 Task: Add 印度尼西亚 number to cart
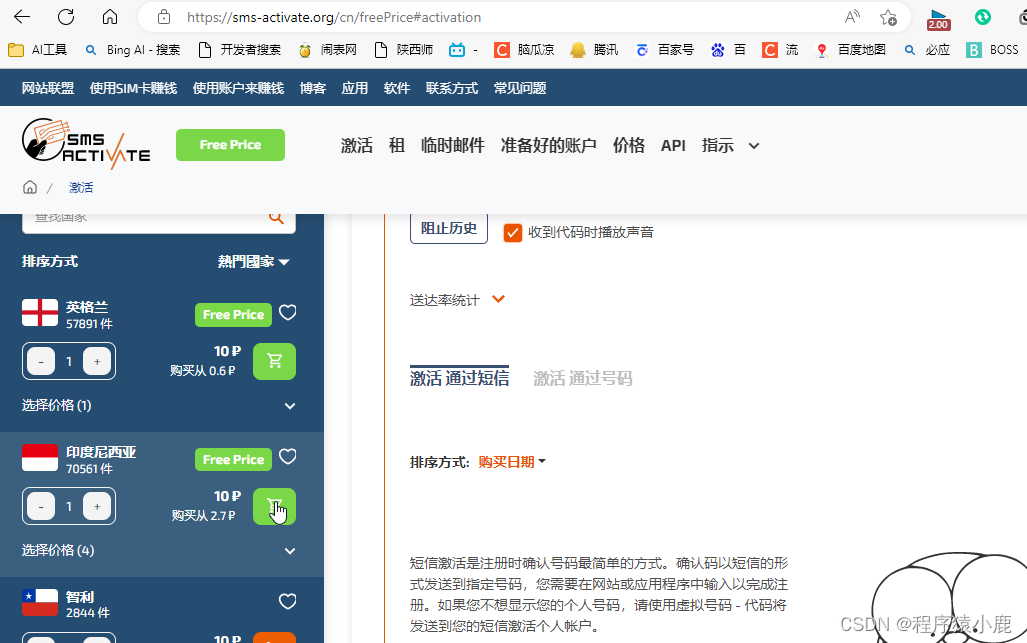pyautogui.click(x=274, y=506)
